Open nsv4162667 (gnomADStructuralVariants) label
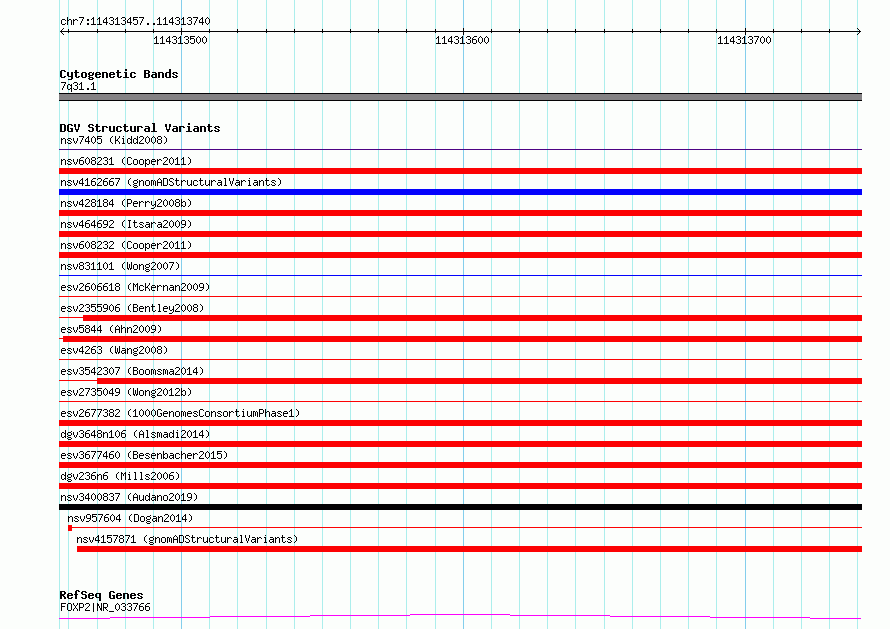The image size is (890, 629). coord(171,182)
